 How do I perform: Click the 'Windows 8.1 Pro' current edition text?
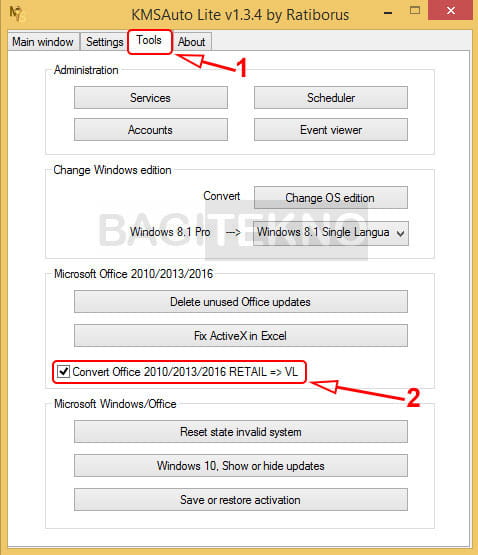(x=170, y=232)
